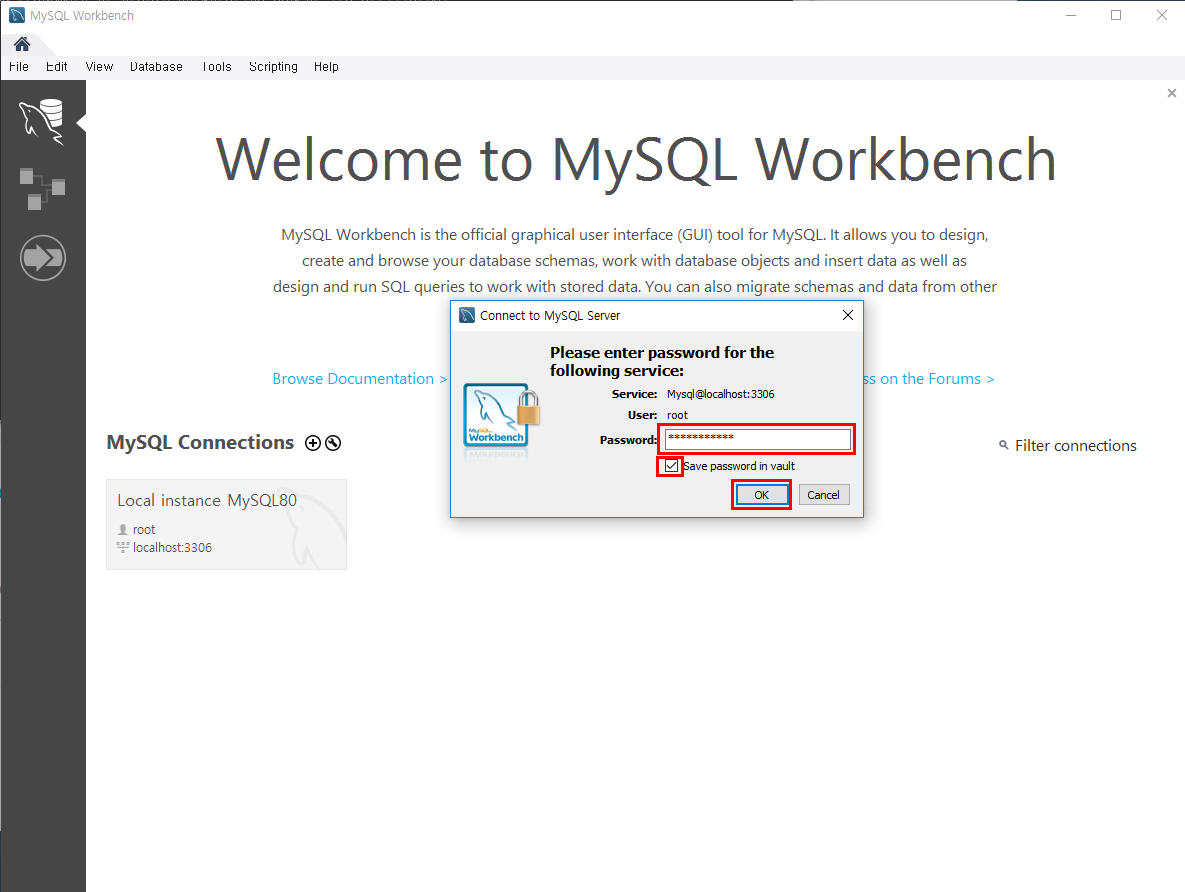
Task: Follow the Forums link
Action: (x=928, y=379)
